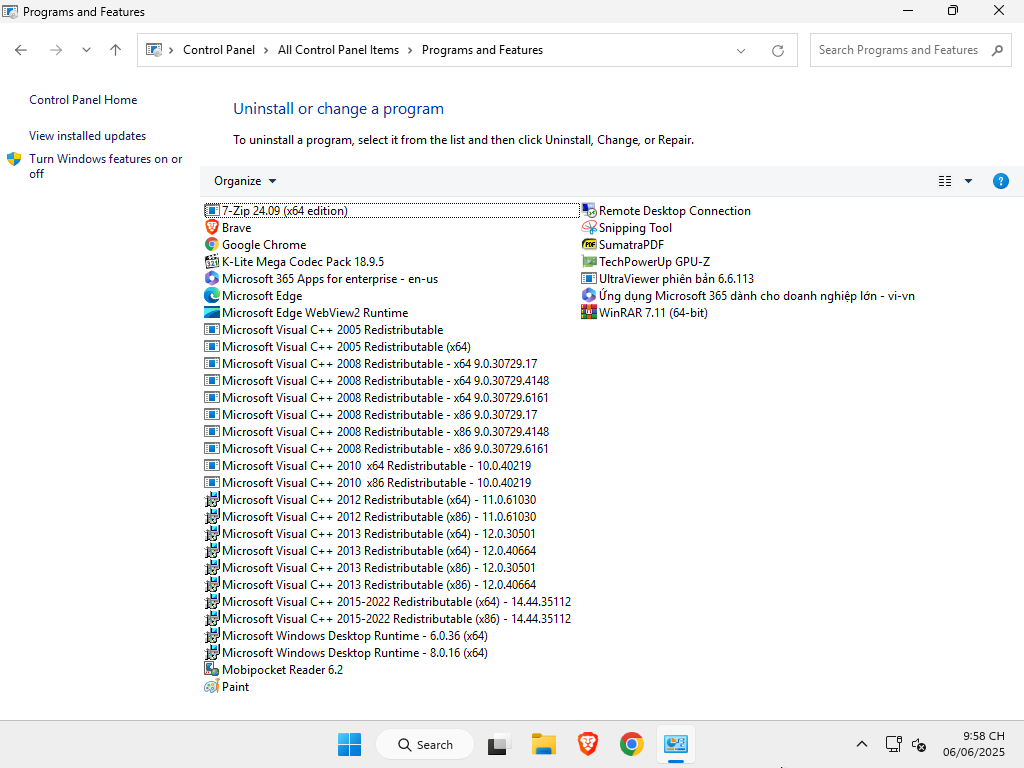Select the Google Chrome program icon
This screenshot has height=768, width=1024.
211,245
